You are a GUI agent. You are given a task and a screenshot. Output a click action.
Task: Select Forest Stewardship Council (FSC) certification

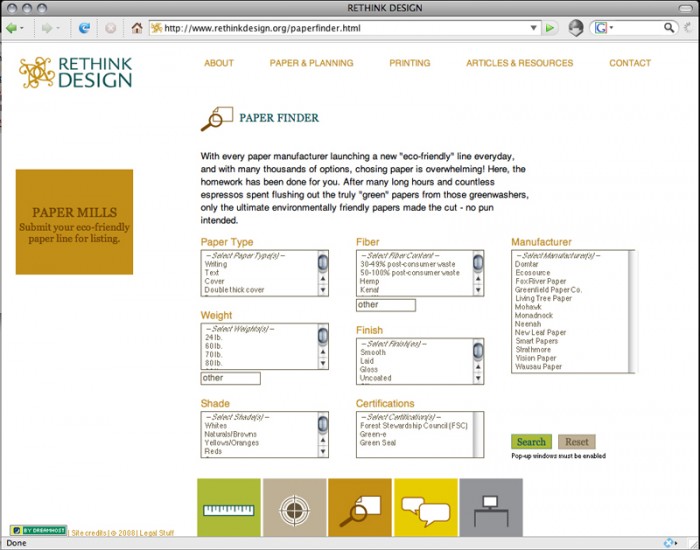point(414,425)
